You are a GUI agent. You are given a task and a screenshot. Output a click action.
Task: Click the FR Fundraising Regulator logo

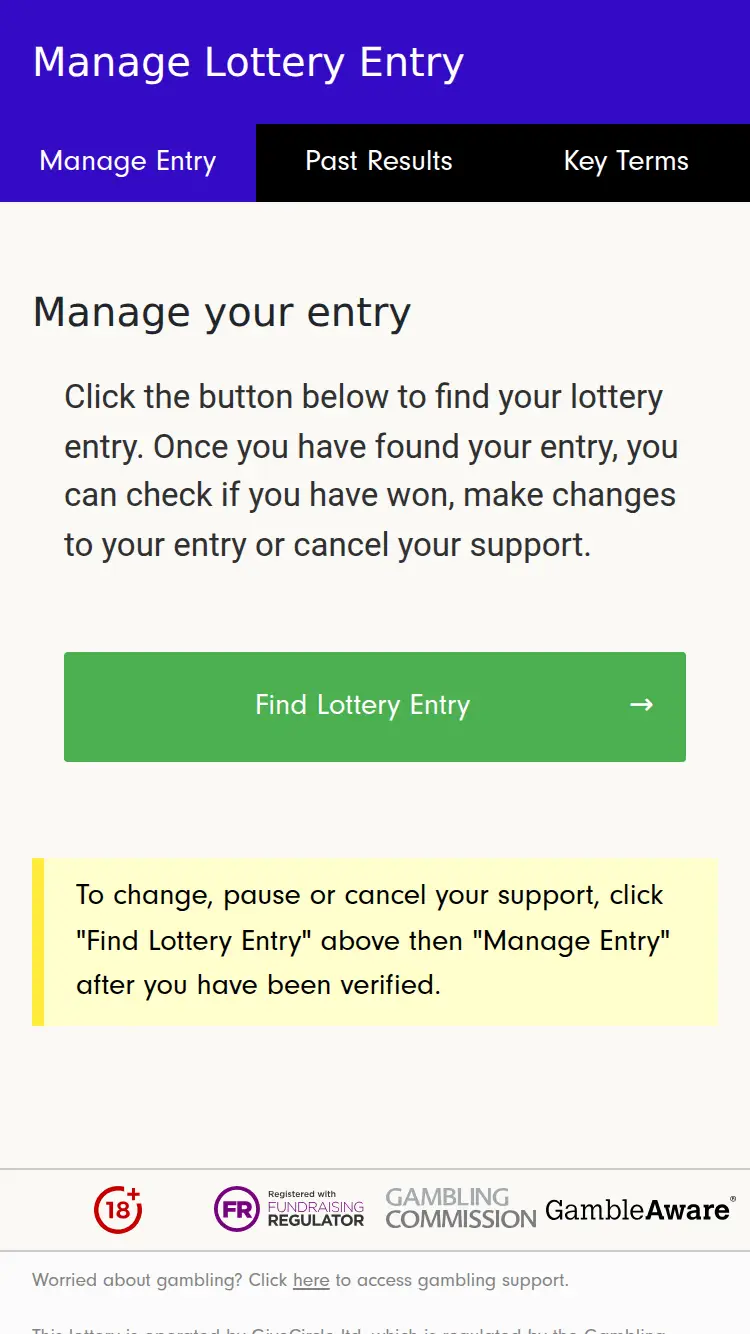289,1209
